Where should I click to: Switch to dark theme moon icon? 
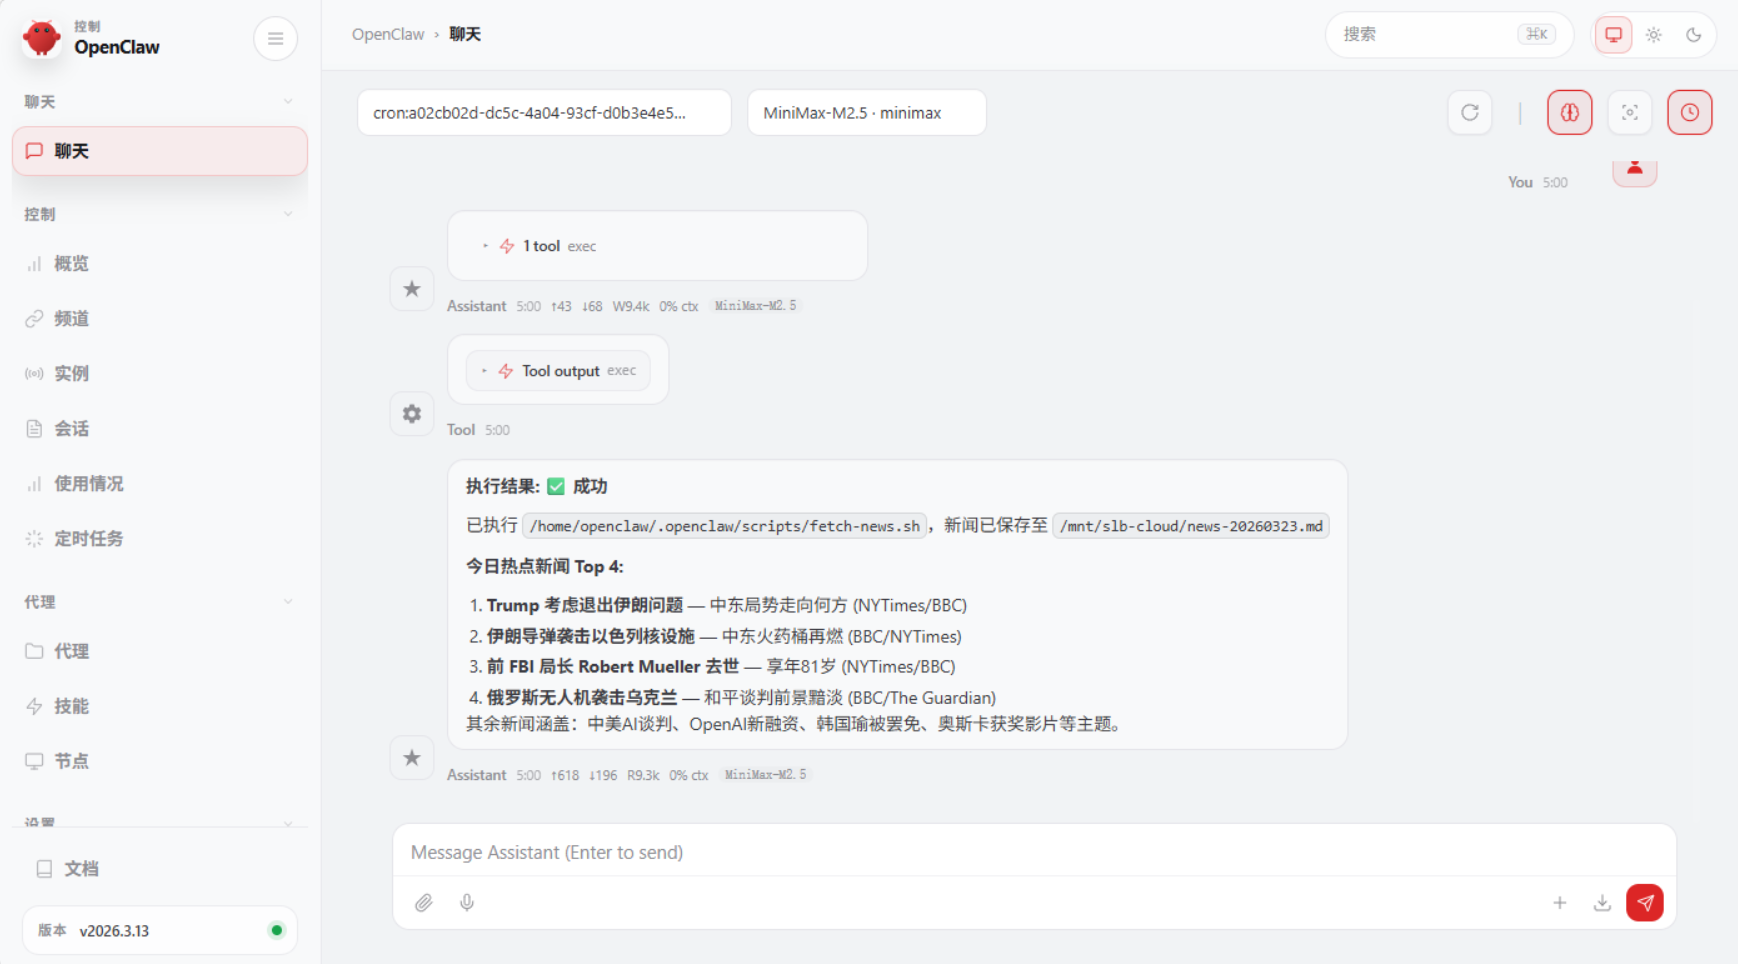click(x=1693, y=35)
